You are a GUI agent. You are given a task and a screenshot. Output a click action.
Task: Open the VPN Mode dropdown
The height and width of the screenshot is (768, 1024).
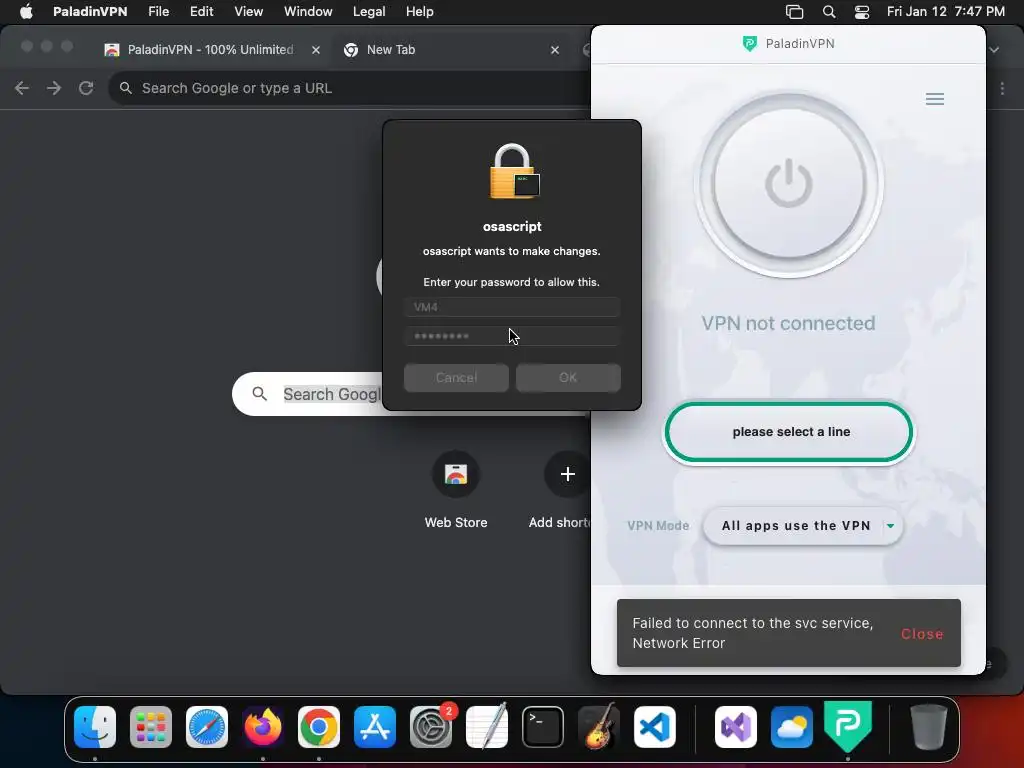tap(803, 526)
